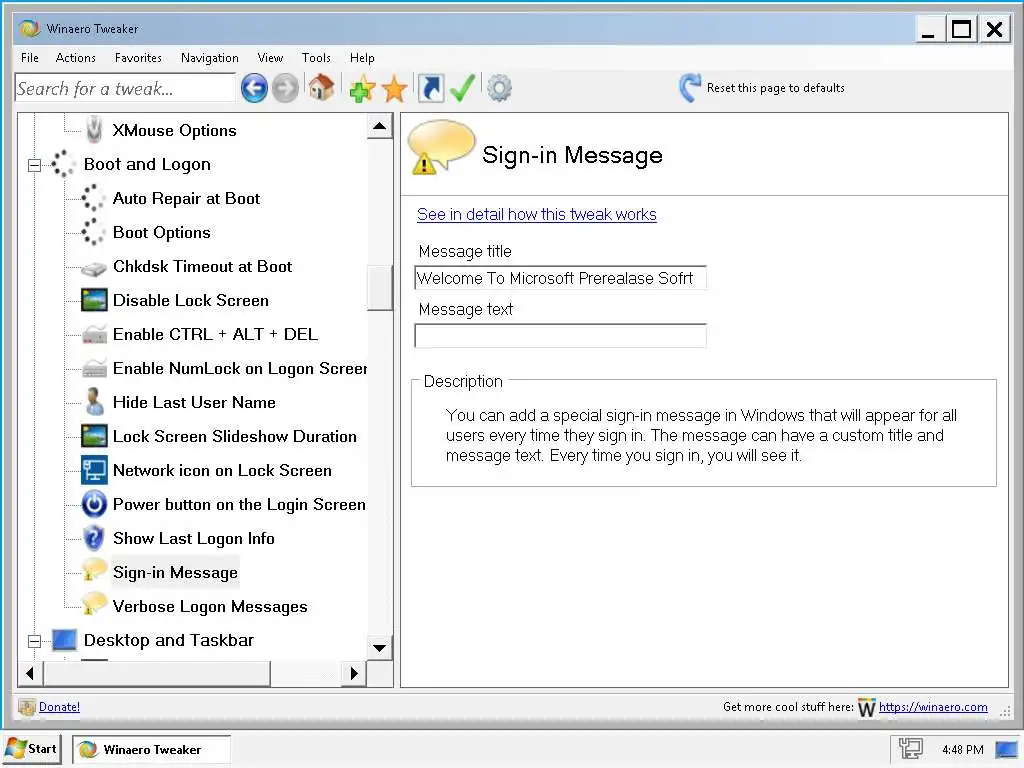
Task: Collapse the Desktop and Taskbar tree node
Action: [x=35, y=641]
